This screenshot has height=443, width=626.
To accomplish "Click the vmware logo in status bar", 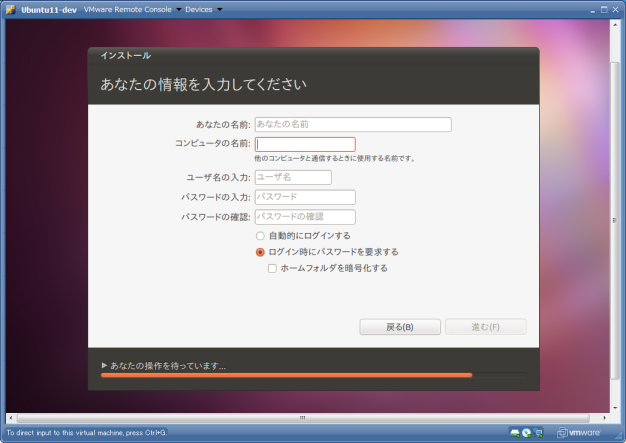I will (x=578, y=433).
